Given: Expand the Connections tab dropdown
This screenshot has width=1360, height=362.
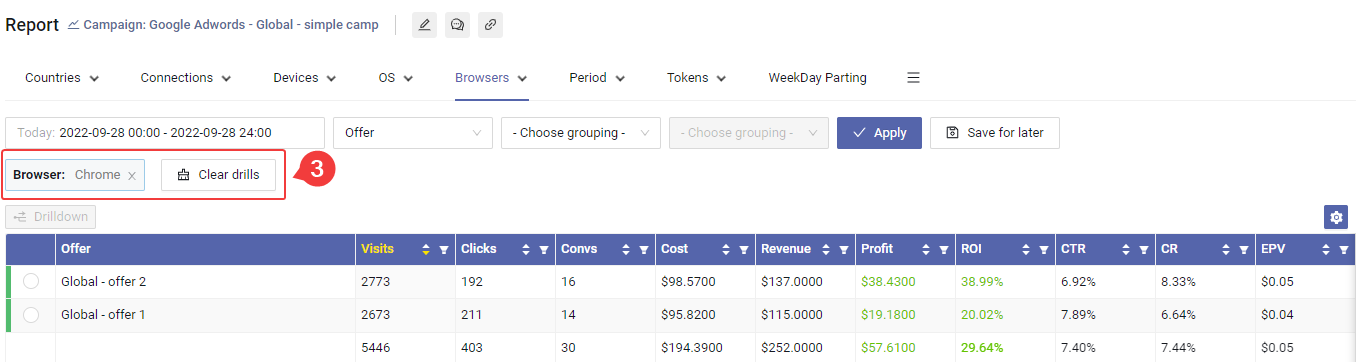Looking at the screenshot, I should click(226, 78).
